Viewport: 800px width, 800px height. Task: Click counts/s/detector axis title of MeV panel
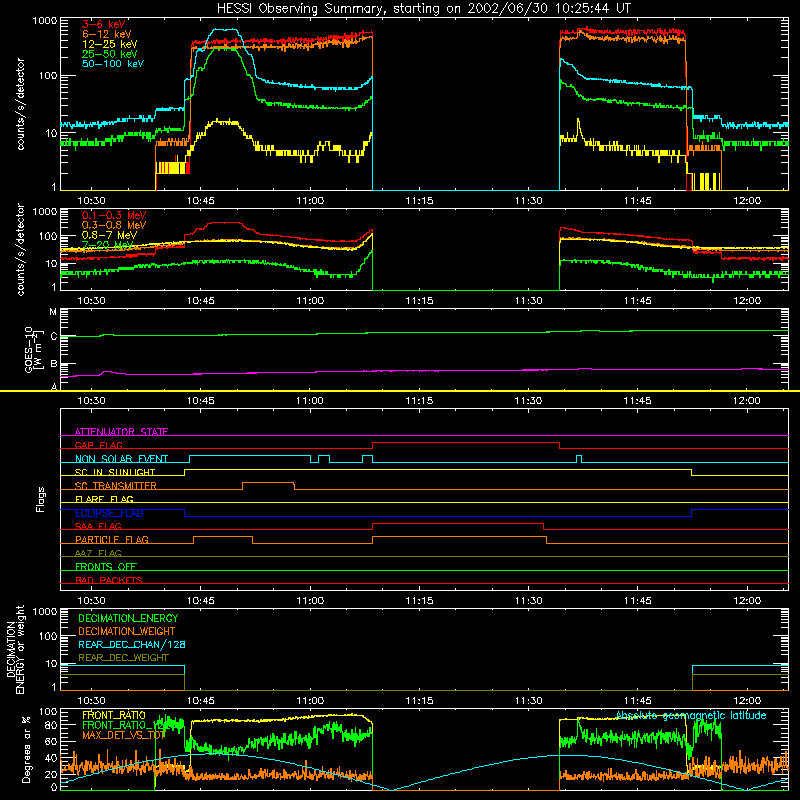20,249
